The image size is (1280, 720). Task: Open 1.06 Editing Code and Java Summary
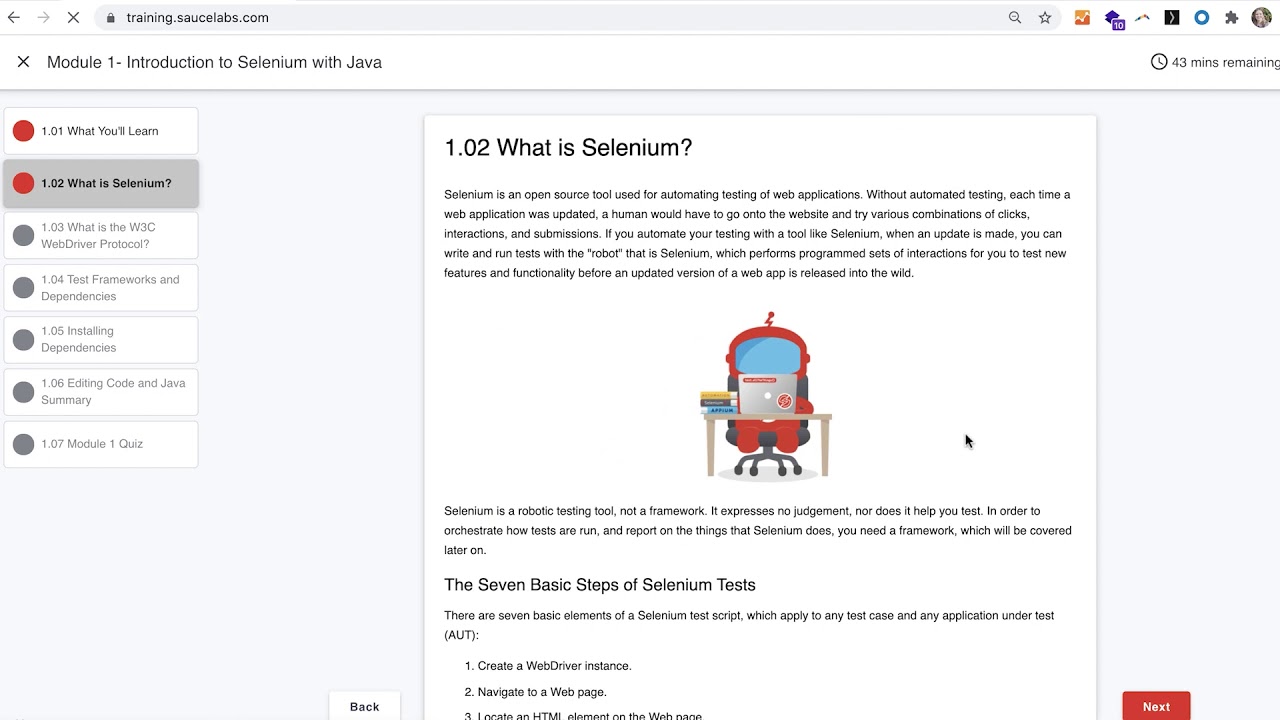tap(101, 391)
